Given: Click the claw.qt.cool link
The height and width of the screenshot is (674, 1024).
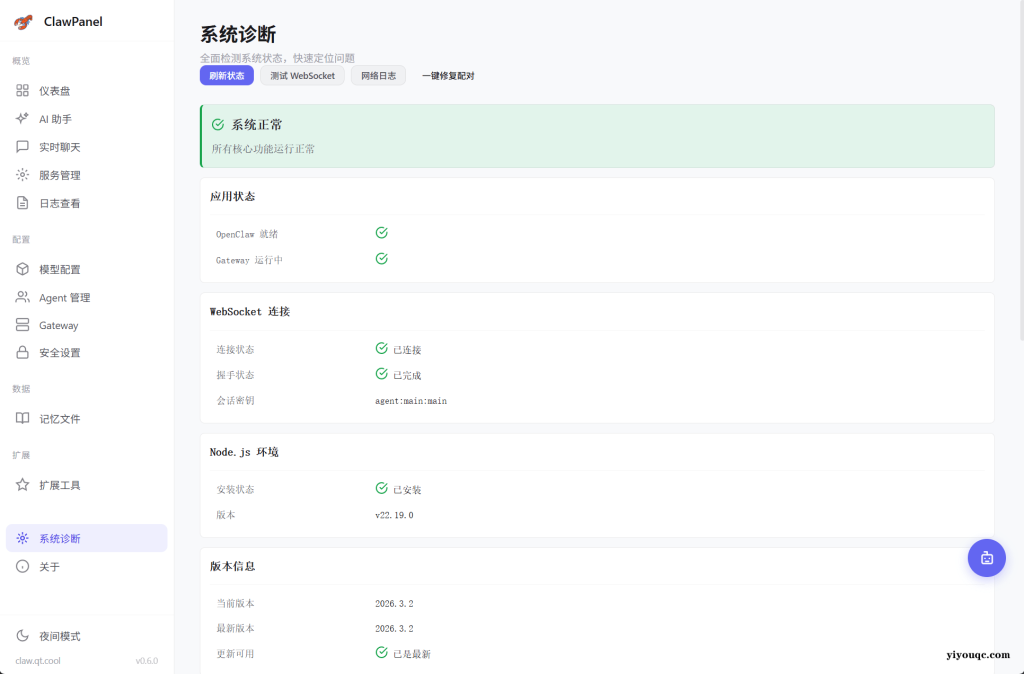Looking at the screenshot, I should [40, 660].
